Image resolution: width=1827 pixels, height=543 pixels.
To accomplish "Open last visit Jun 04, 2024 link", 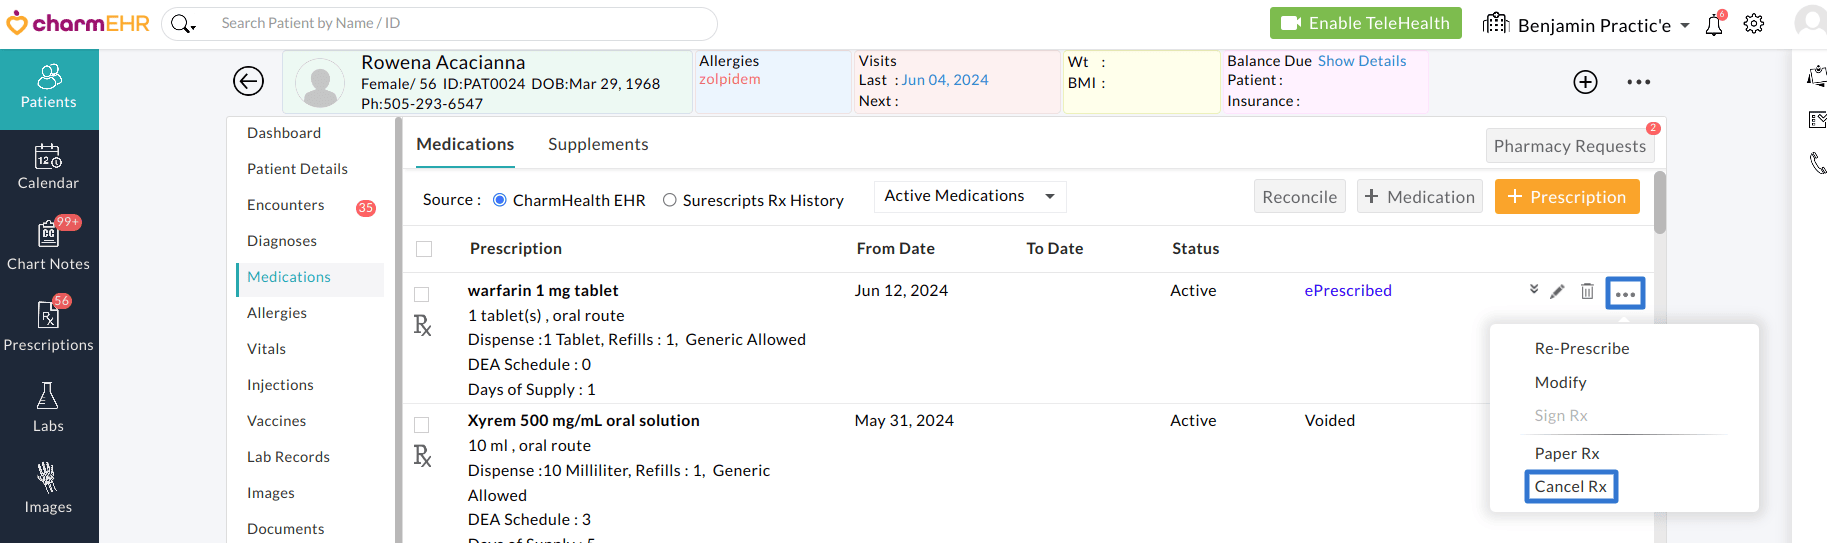I will [x=945, y=80].
